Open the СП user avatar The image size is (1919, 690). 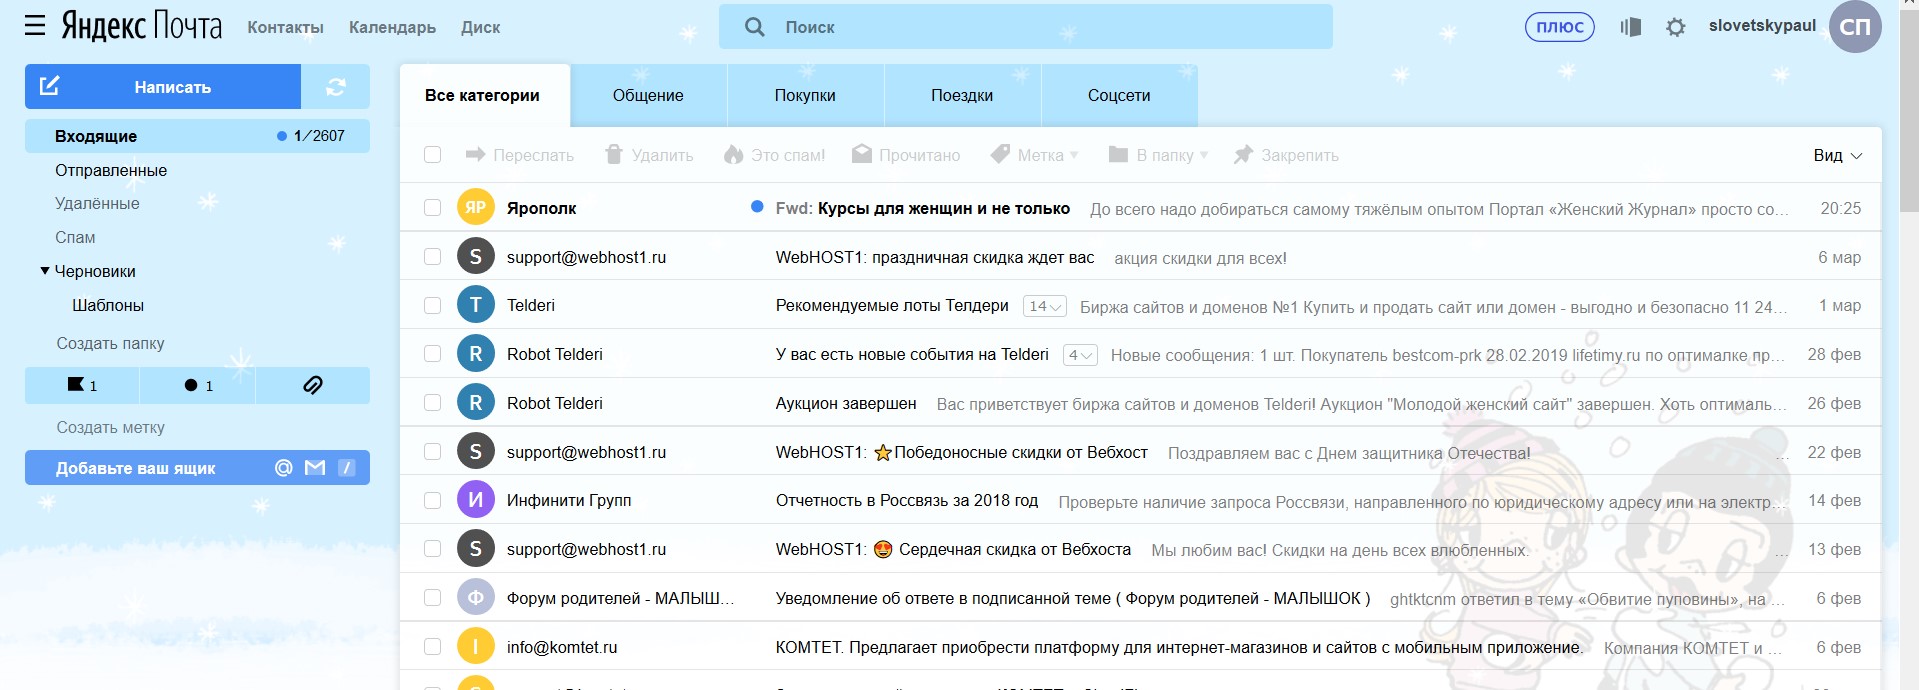click(x=1855, y=27)
